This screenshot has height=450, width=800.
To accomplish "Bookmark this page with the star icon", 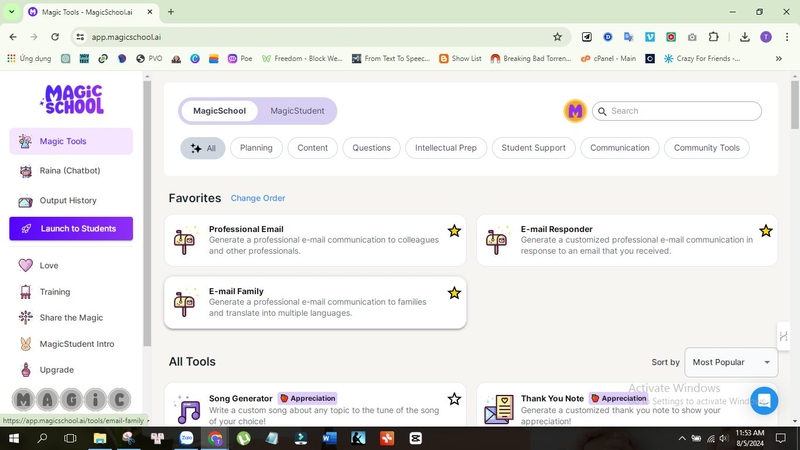I will pos(557,37).
